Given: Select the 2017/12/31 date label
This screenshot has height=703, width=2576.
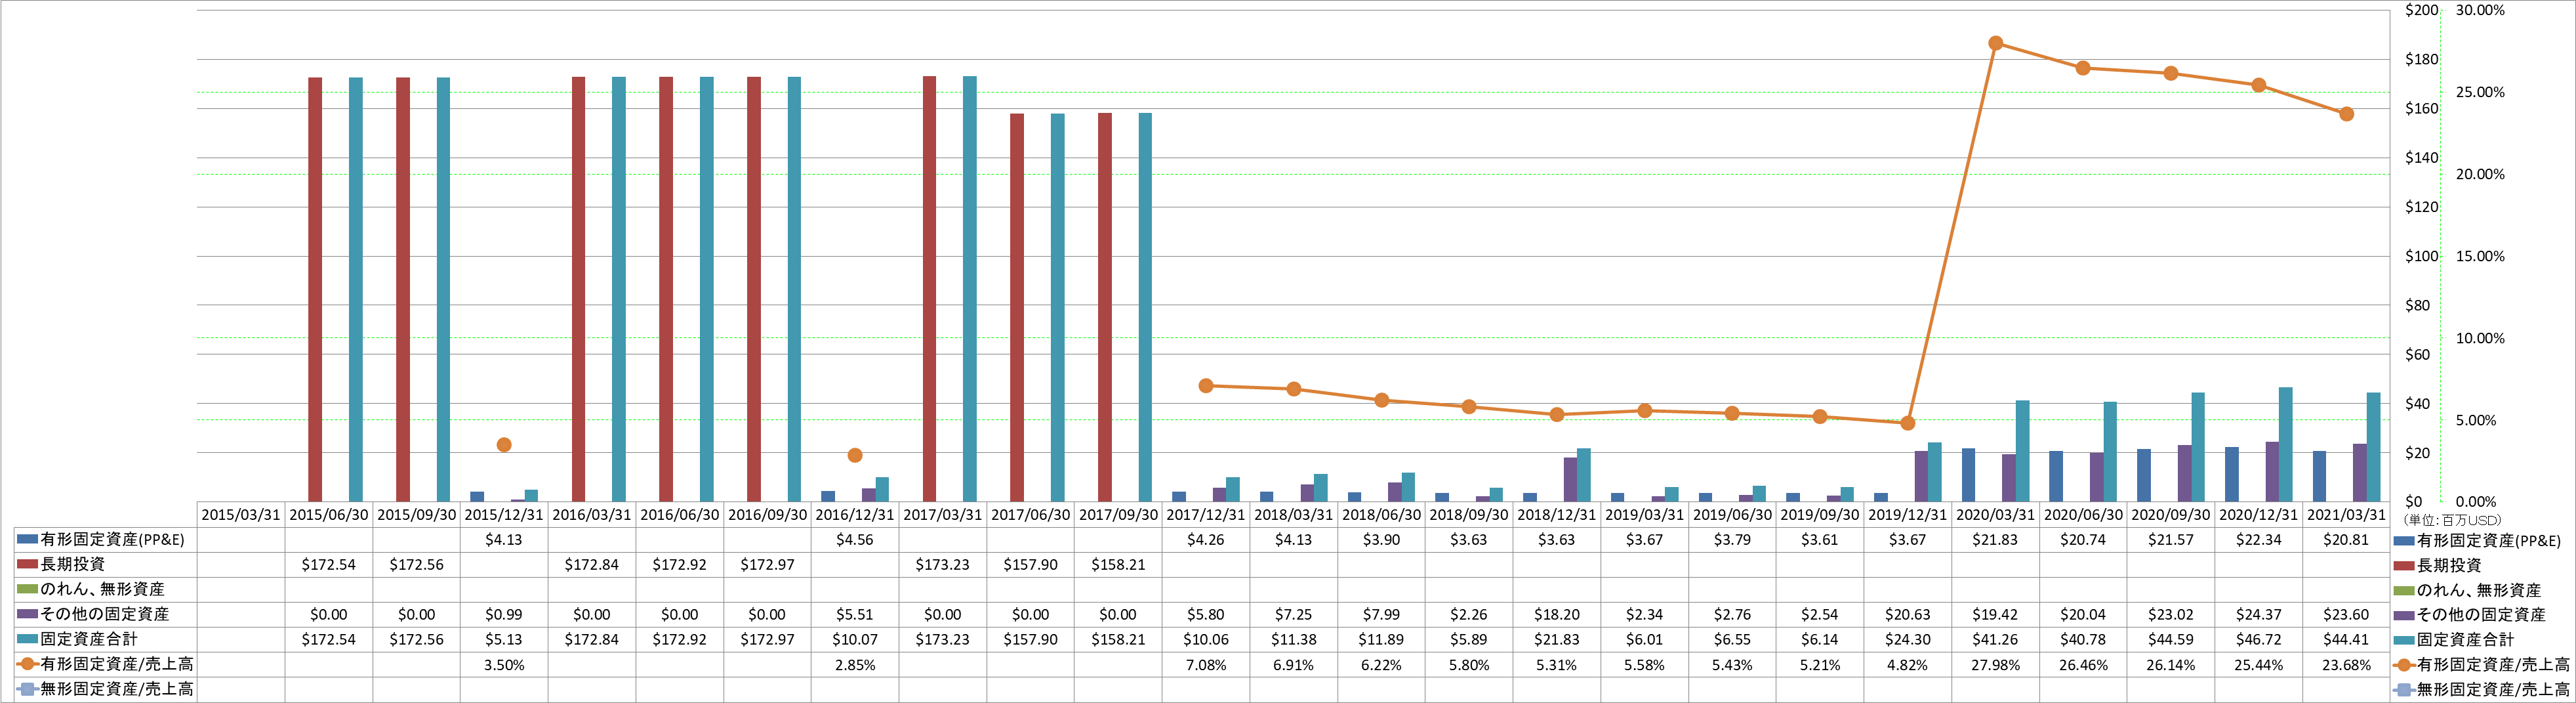Looking at the screenshot, I should pos(1206,514).
